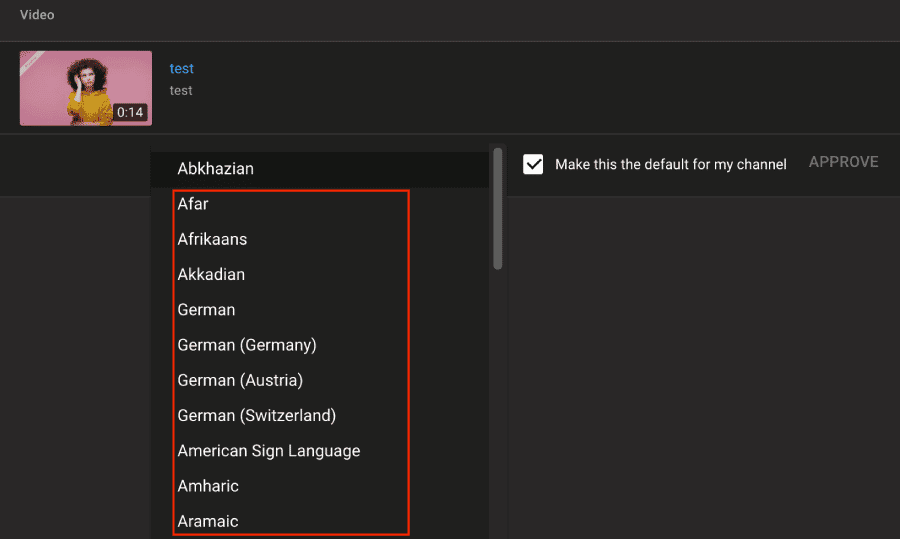Pick German (Austria) from list
This screenshot has width=900, height=539.
[320, 381]
